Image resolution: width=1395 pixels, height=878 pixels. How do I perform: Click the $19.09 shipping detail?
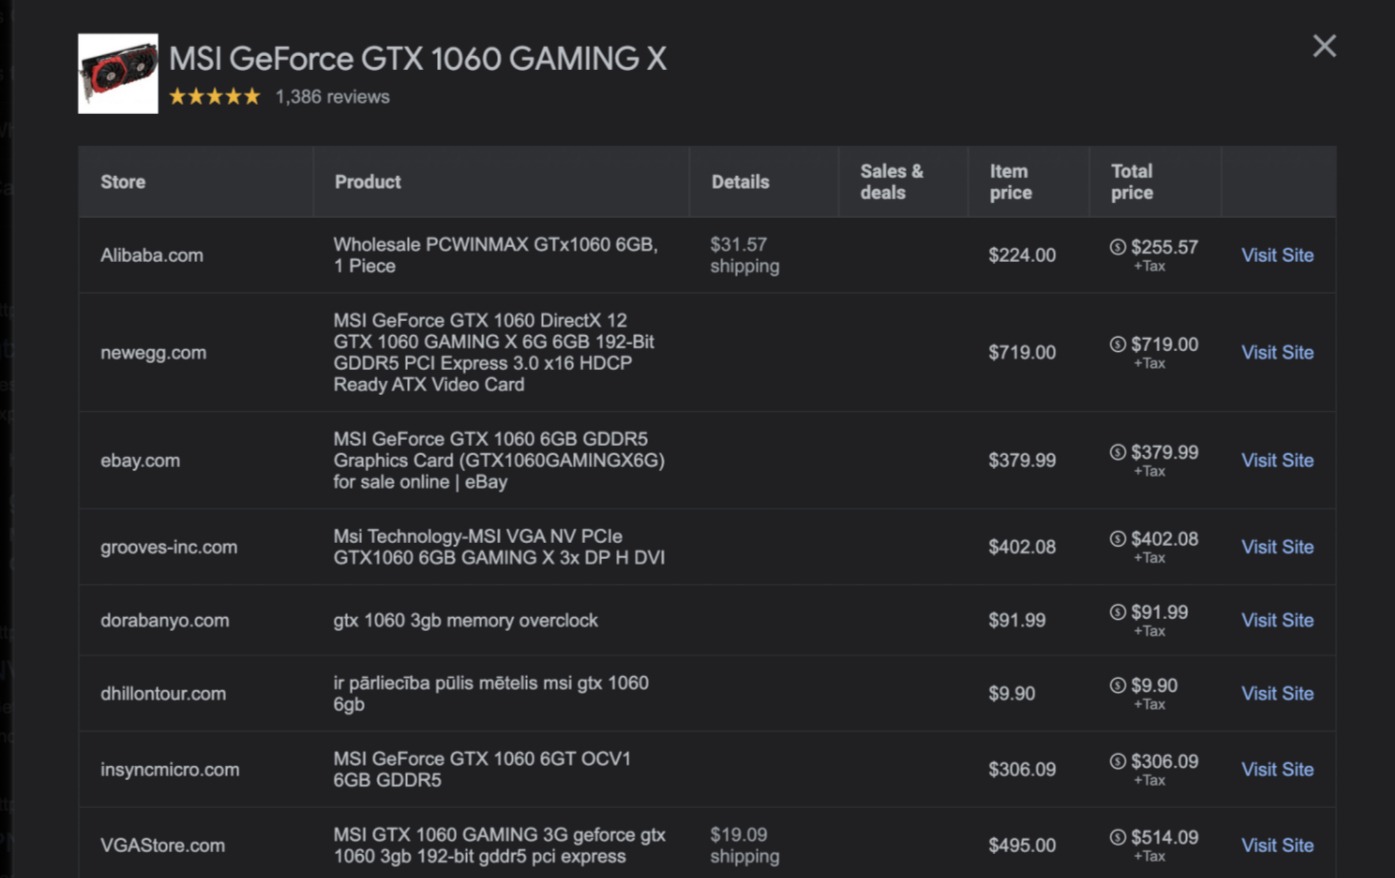(x=744, y=845)
